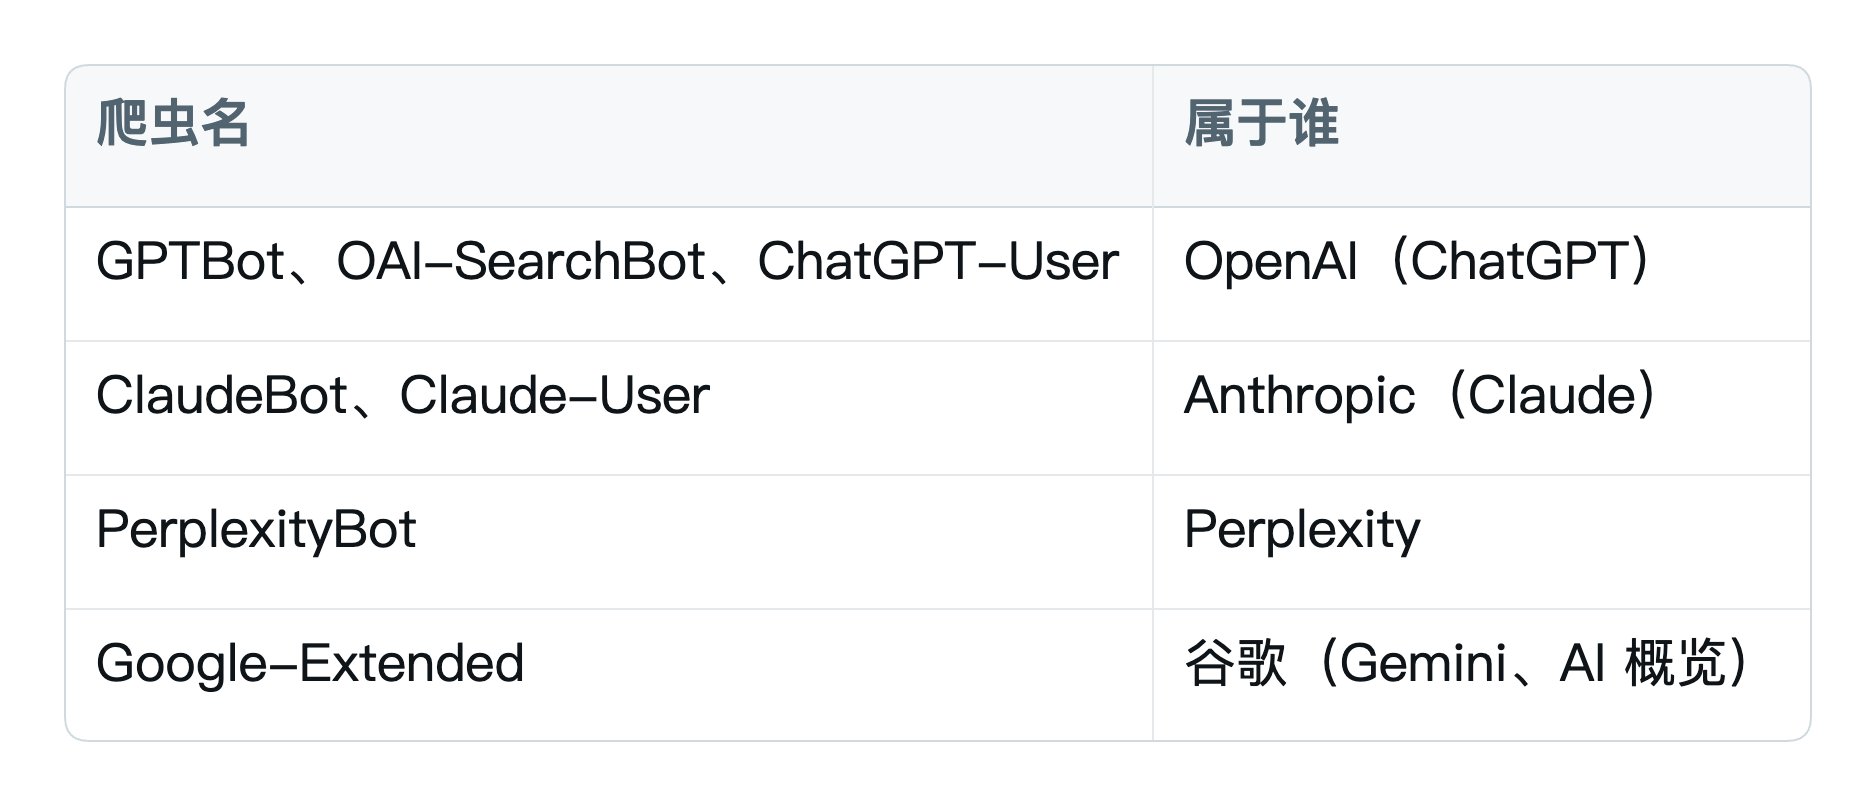This screenshot has height=806, width=1876.
Task: Click the OpenAI owner text
Action: 1271,262
